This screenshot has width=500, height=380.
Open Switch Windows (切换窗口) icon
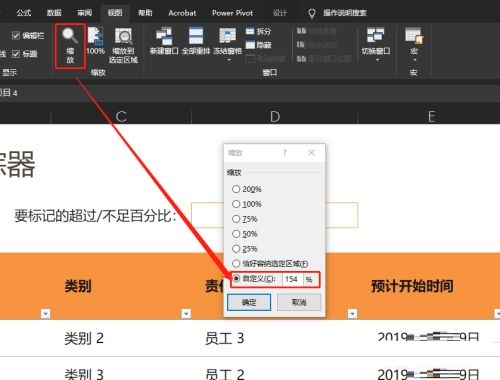[376, 42]
